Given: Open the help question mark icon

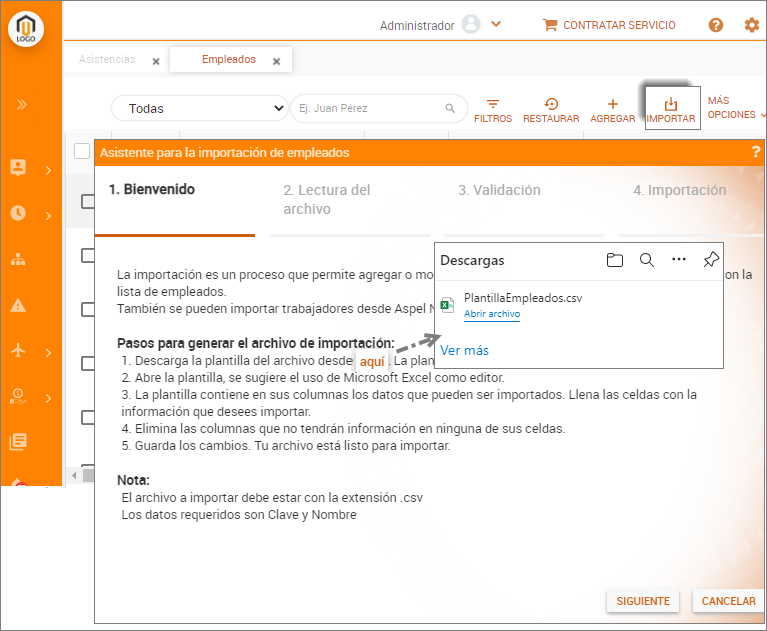Looking at the screenshot, I should pos(716,25).
